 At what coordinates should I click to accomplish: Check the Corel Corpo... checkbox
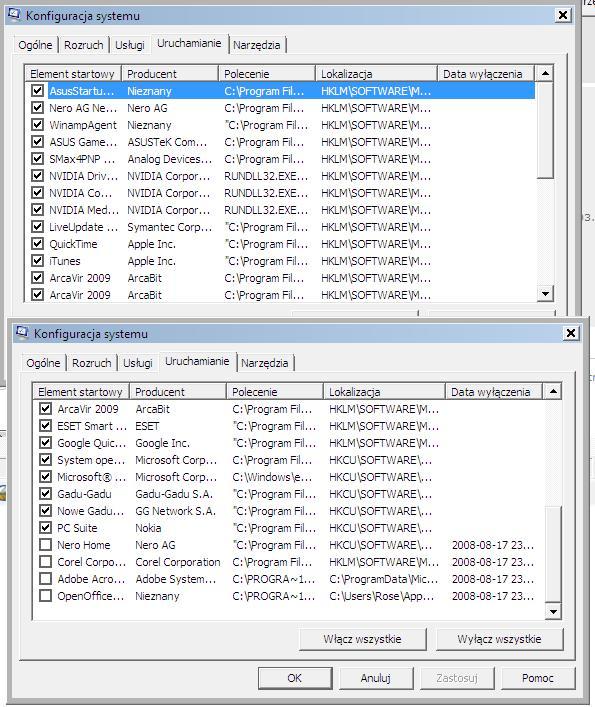click(45, 562)
